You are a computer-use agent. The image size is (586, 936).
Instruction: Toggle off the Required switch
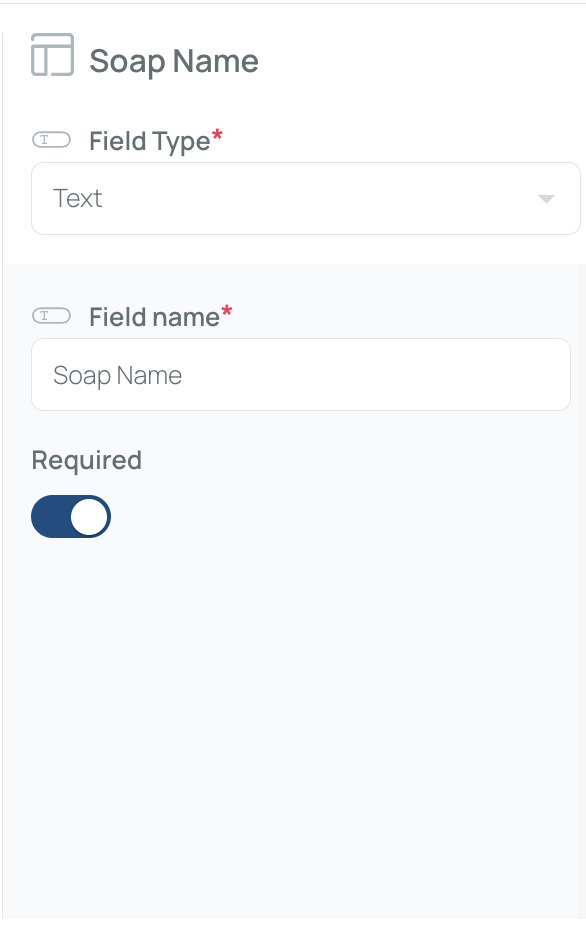click(x=71, y=516)
